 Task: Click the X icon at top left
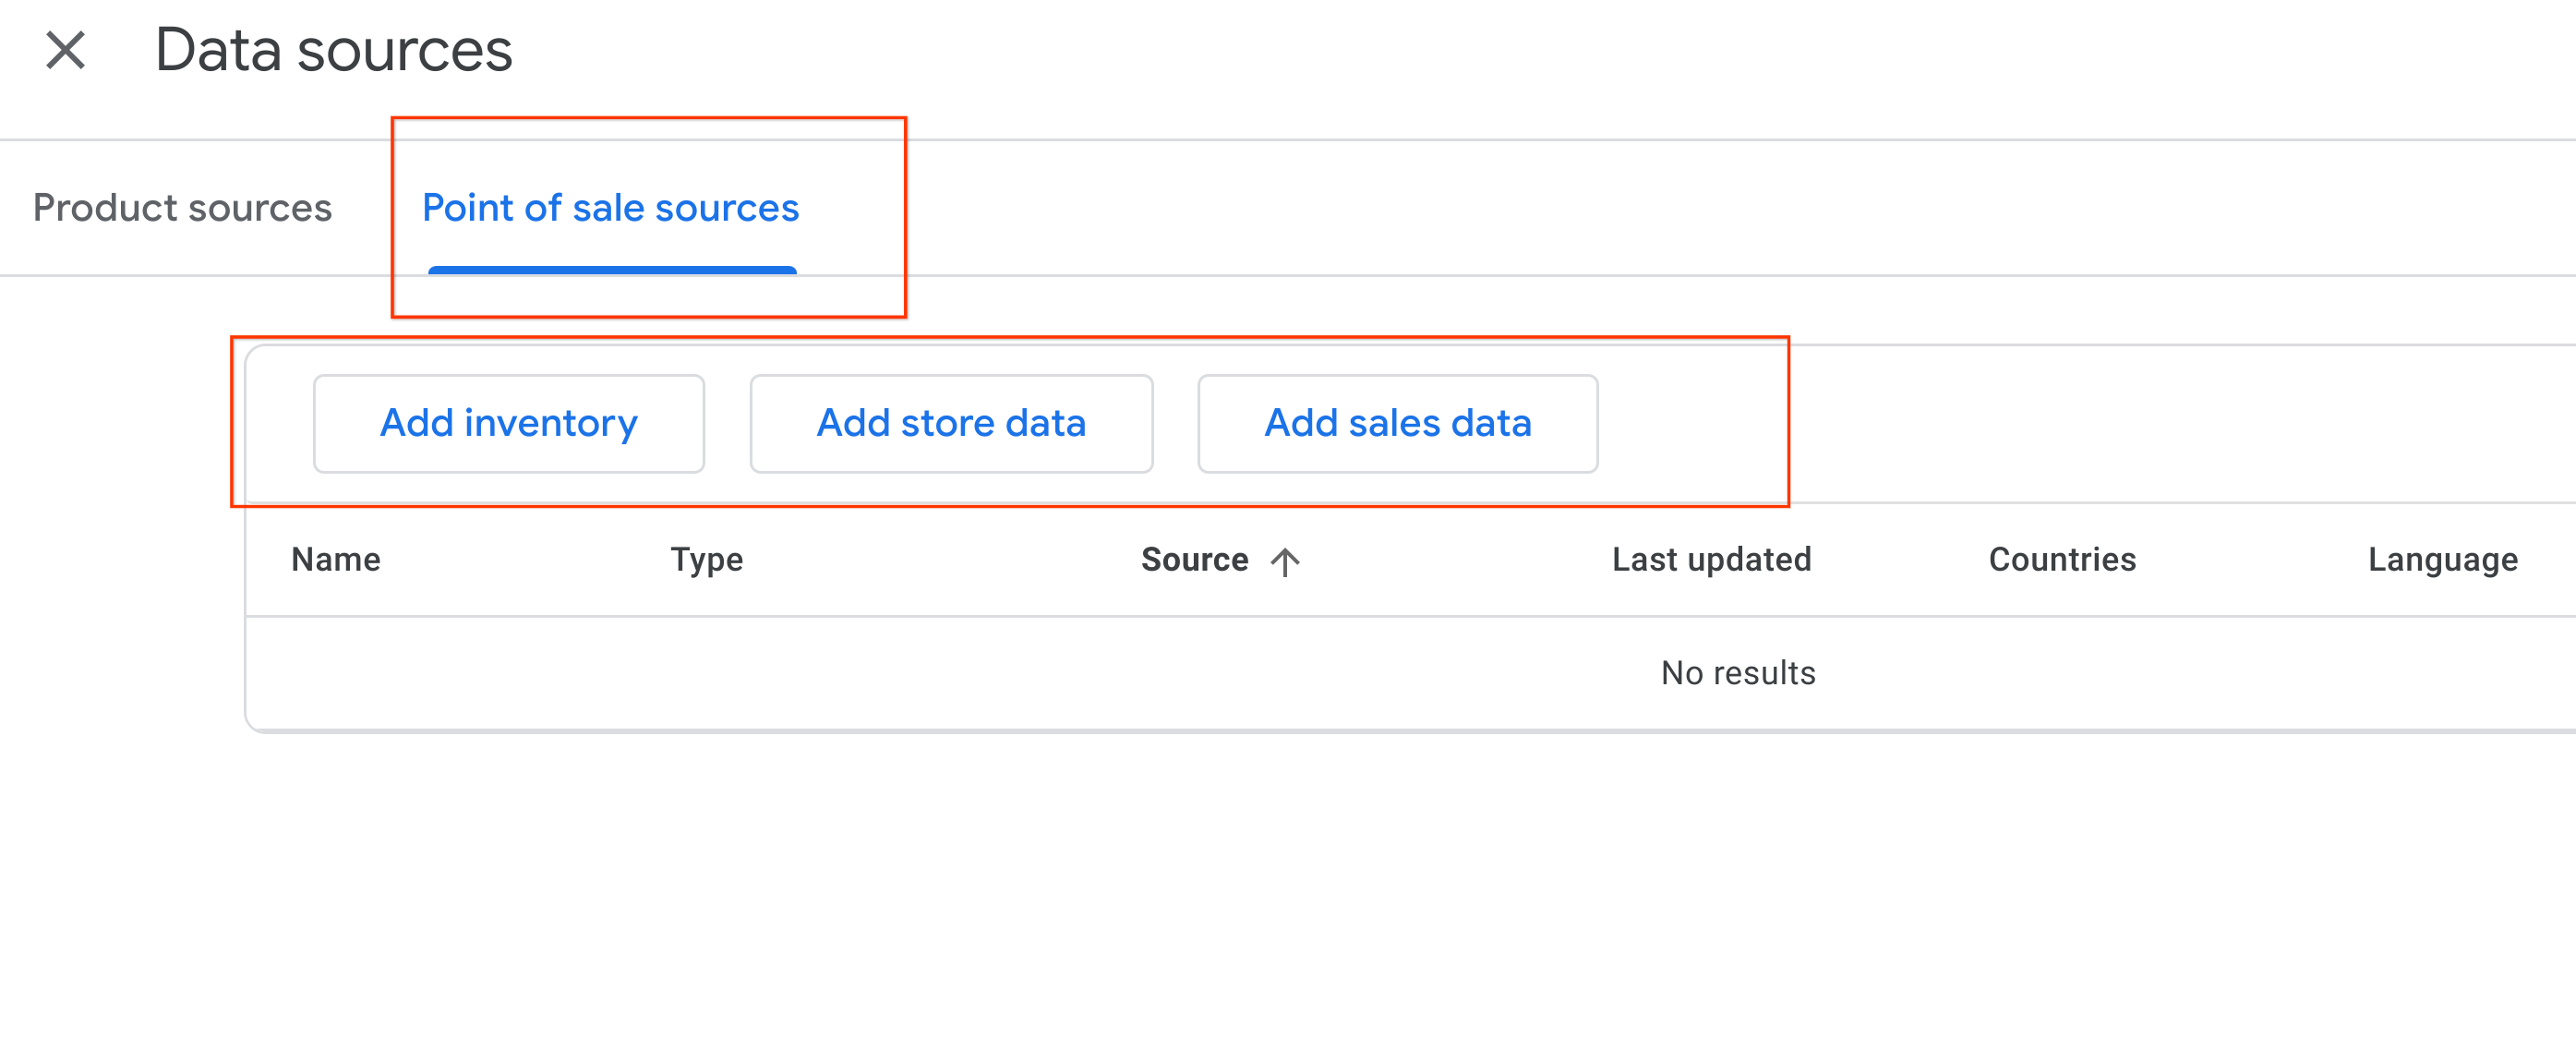pos(66,48)
